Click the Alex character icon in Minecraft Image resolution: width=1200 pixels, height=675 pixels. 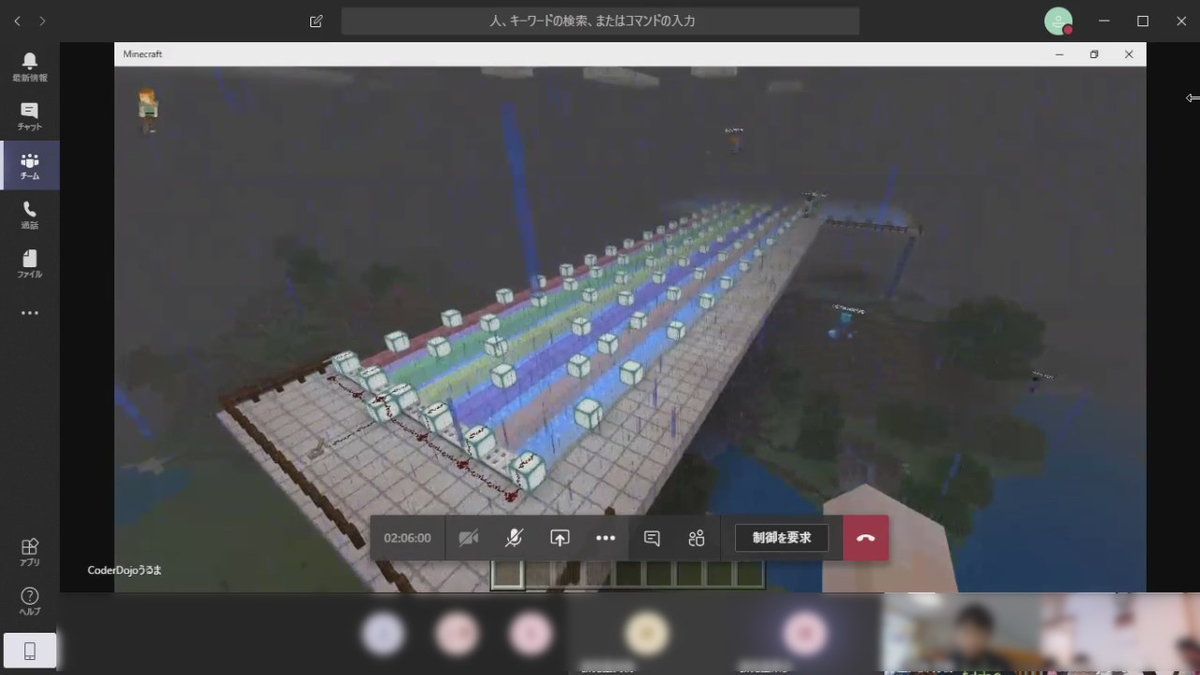(x=148, y=109)
